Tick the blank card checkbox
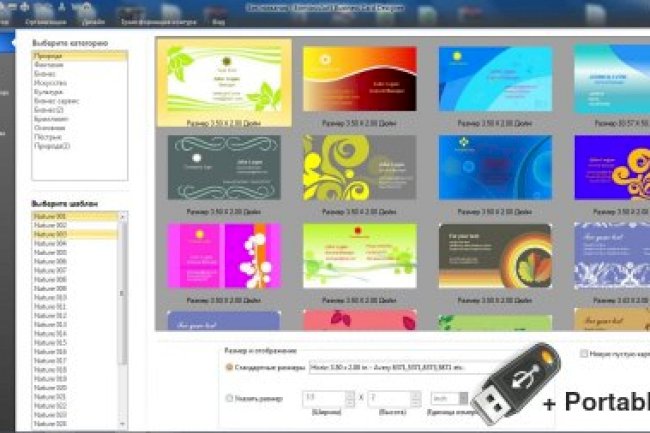Viewport: 650px width, 433px height. pyautogui.click(x=584, y=354)
